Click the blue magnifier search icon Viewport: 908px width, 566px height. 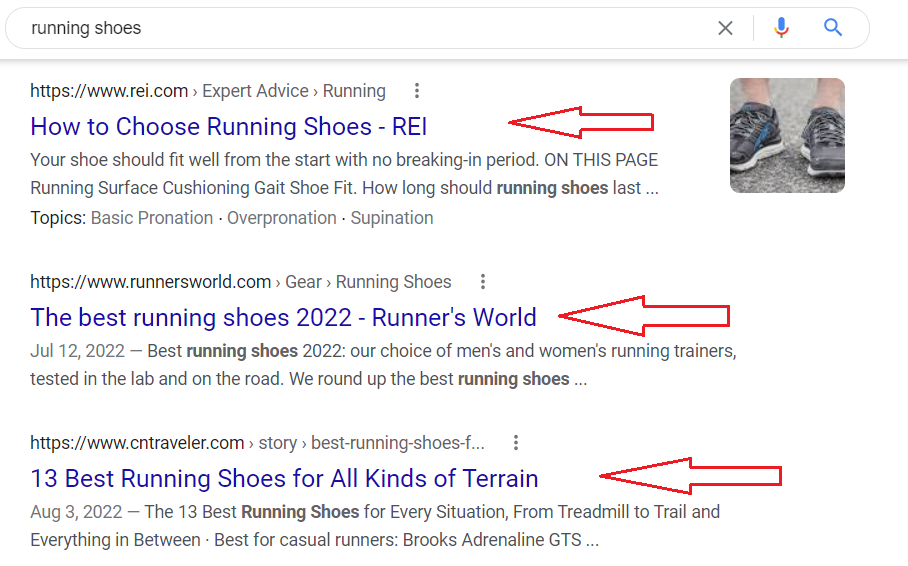tap(833, 27)
